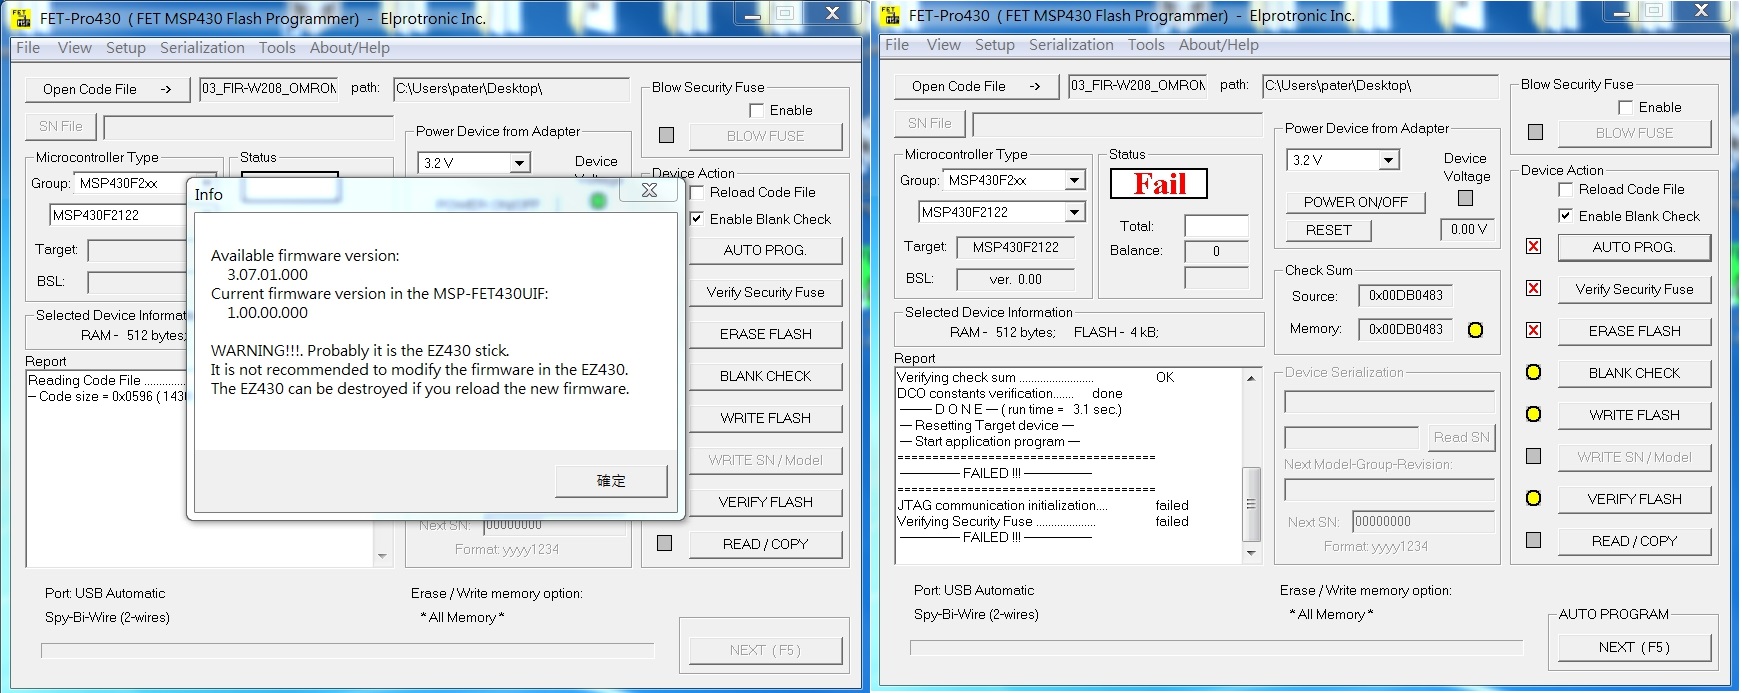
Task: Click the code file name field in left window
Action: coord(268,89)
